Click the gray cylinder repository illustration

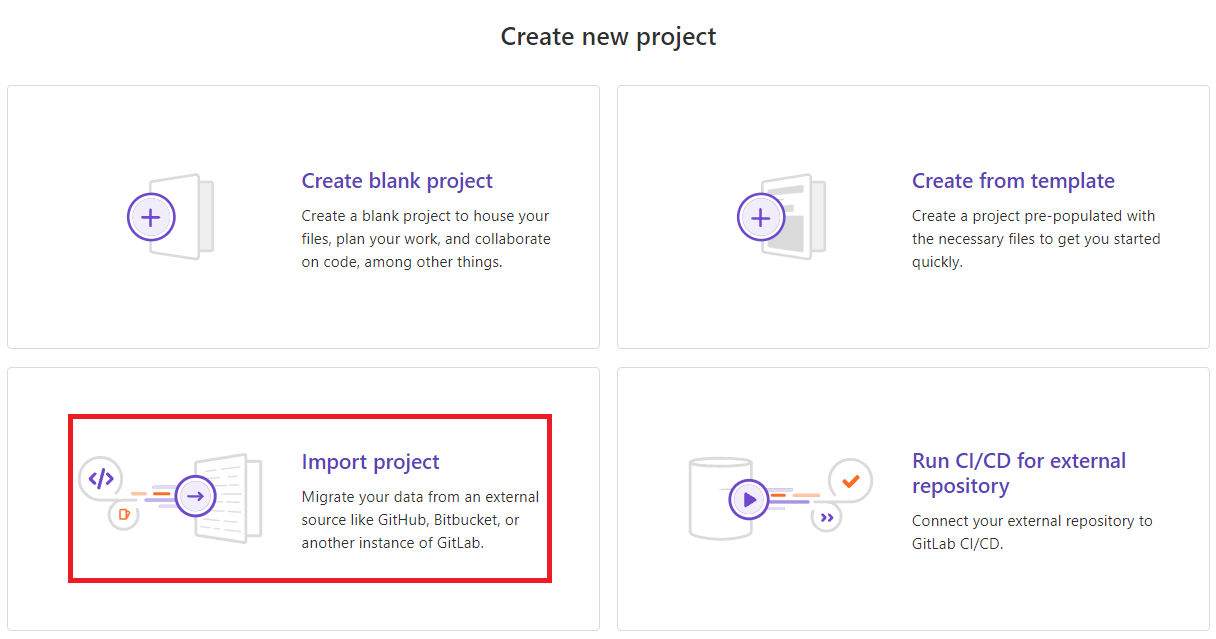click(x=720, y=498)
